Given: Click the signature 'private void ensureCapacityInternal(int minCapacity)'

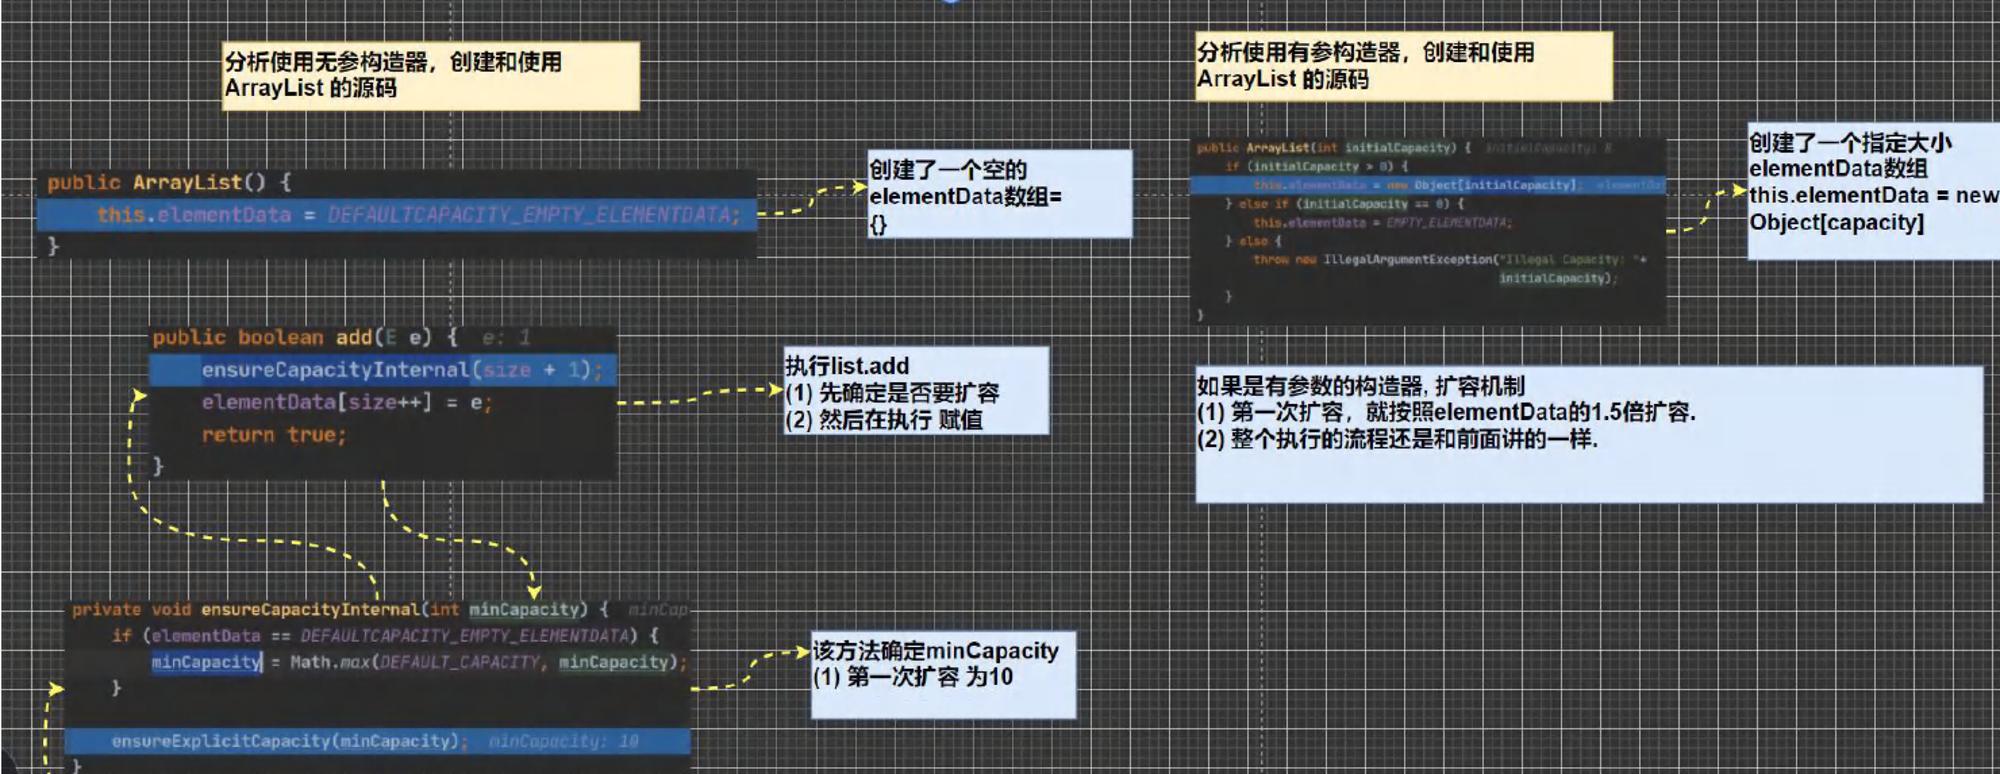Looking at the screenshot, I should tap(330, 609).
